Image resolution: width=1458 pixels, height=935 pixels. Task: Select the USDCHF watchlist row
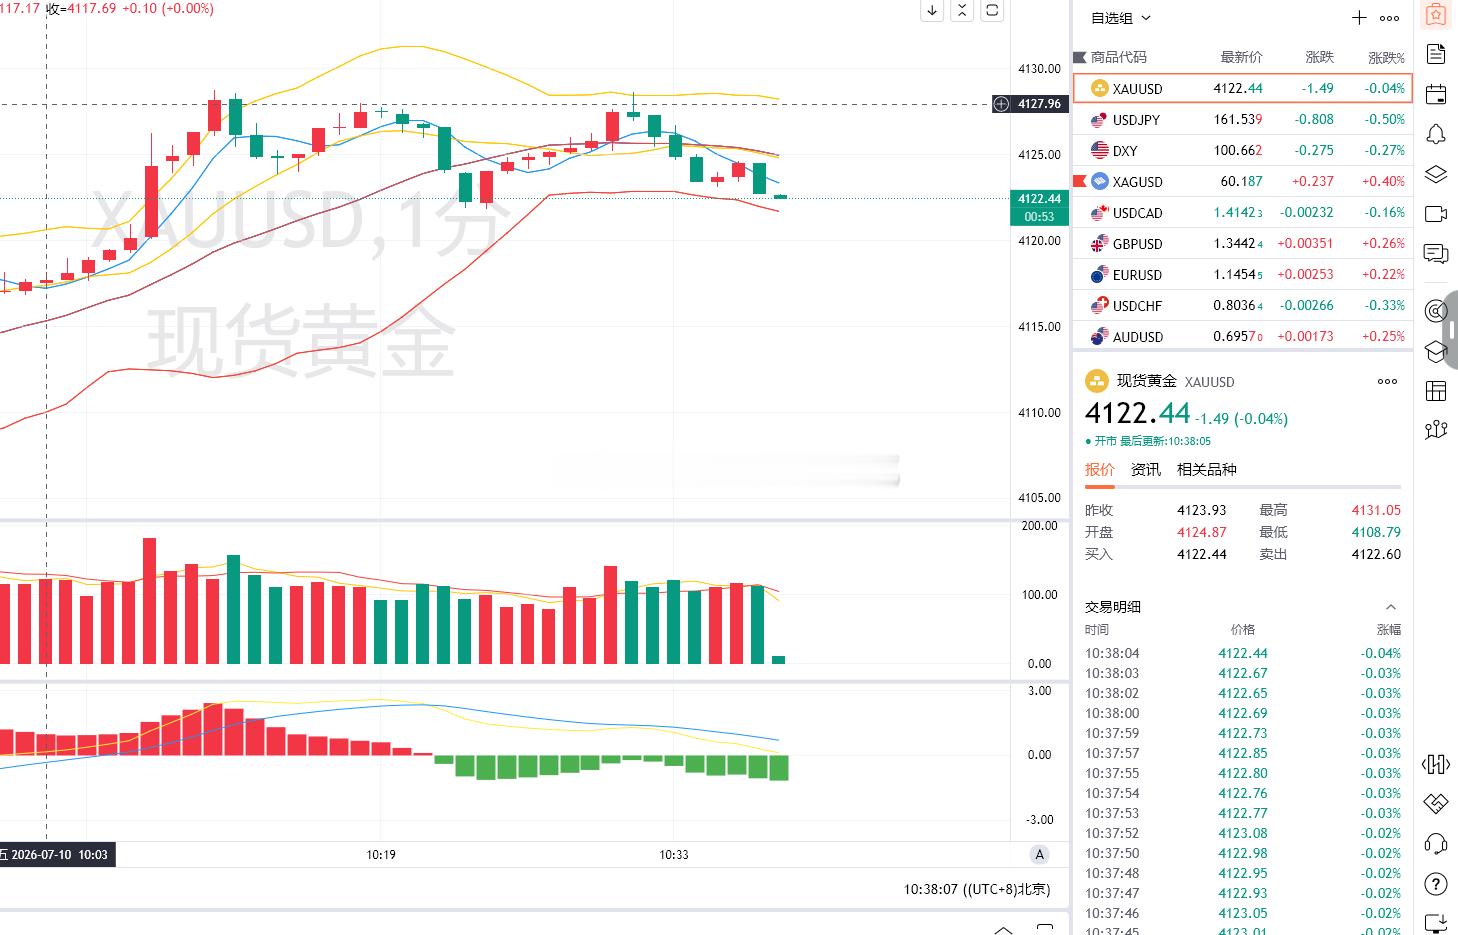(1242, 305)
